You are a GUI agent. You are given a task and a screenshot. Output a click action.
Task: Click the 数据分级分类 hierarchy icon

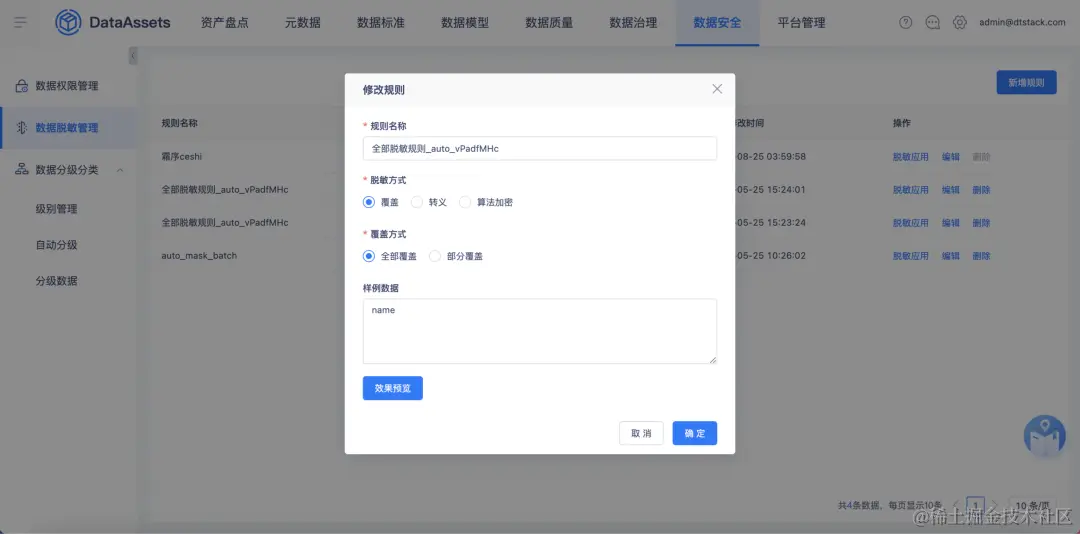[22, 170]
